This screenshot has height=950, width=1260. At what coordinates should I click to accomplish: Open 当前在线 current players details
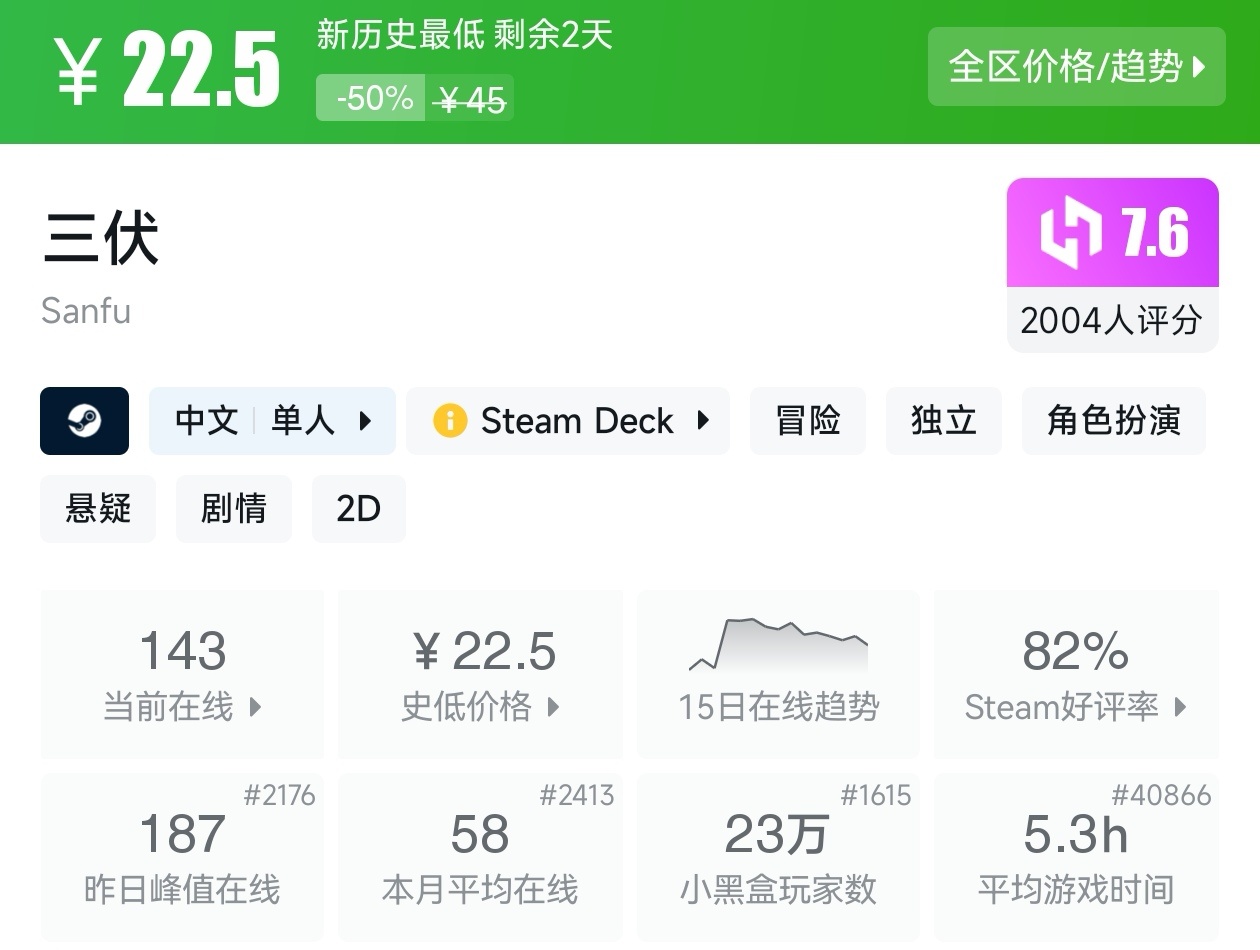[182, 674]
